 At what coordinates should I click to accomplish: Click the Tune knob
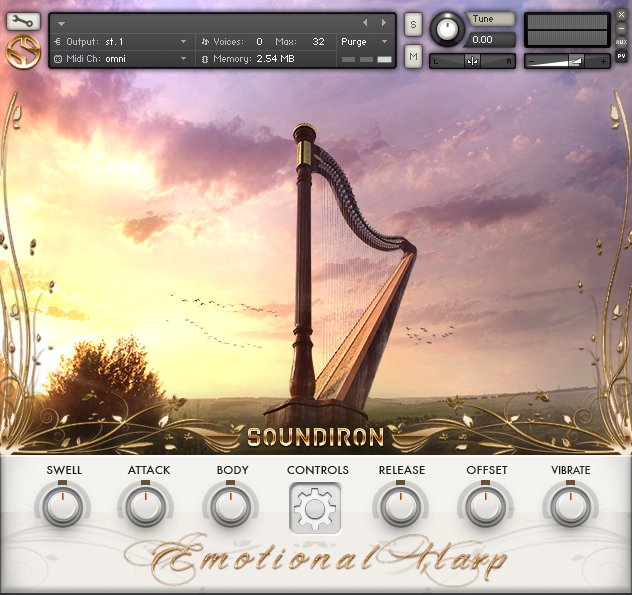click(447, 29)
